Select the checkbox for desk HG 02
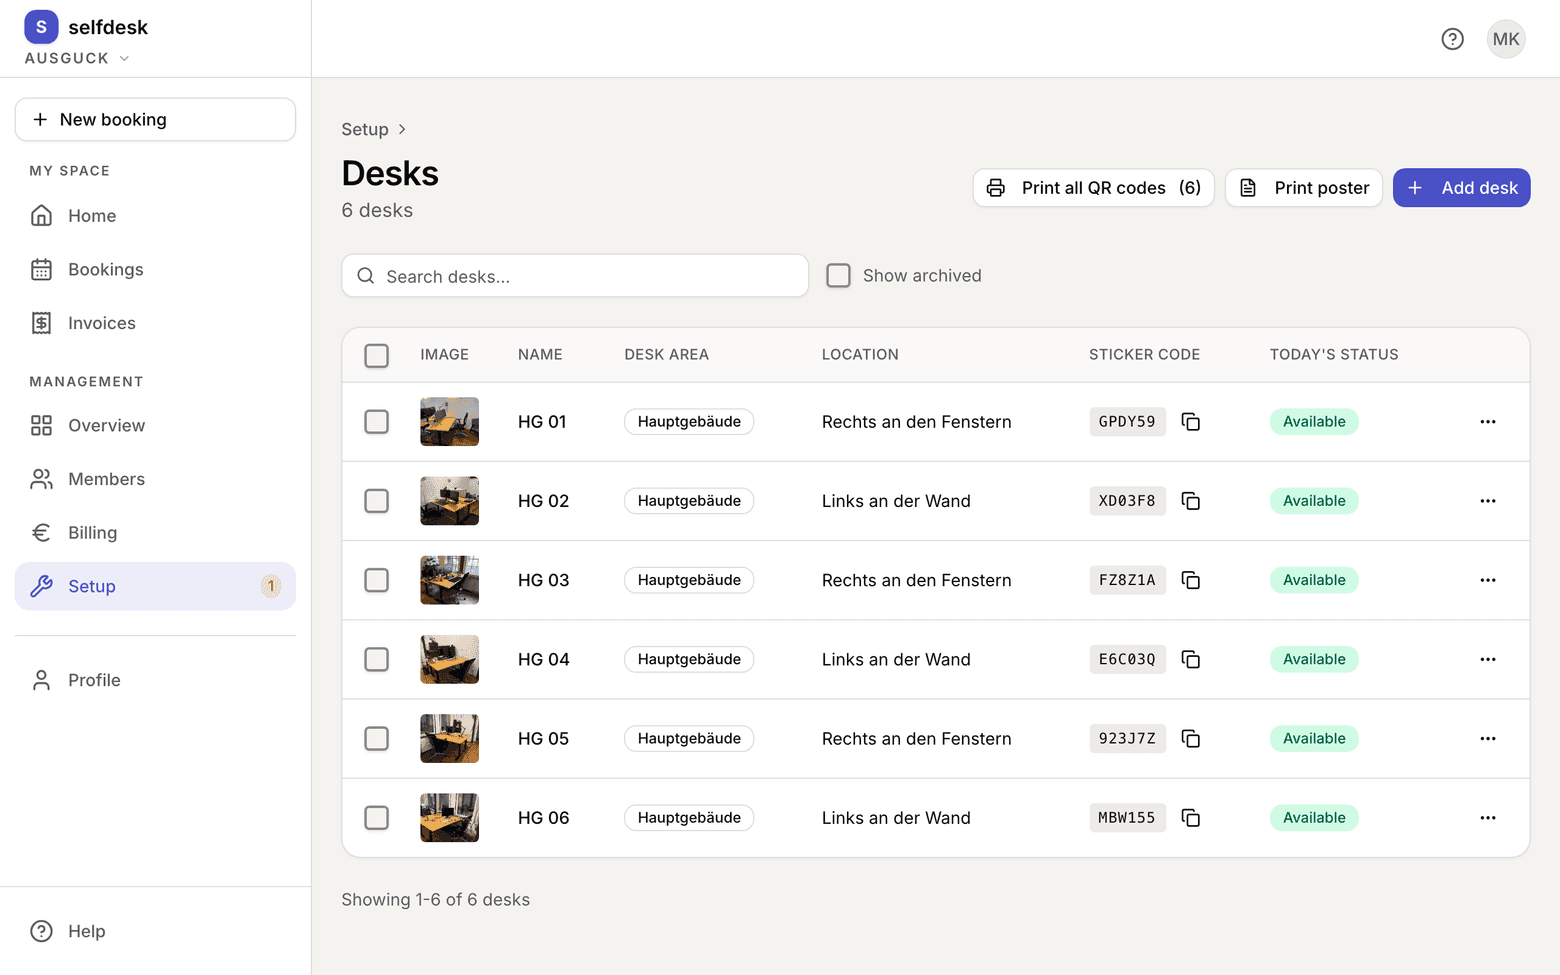The height and width of the screenshot is (975, 1560). tap(376, 501)
